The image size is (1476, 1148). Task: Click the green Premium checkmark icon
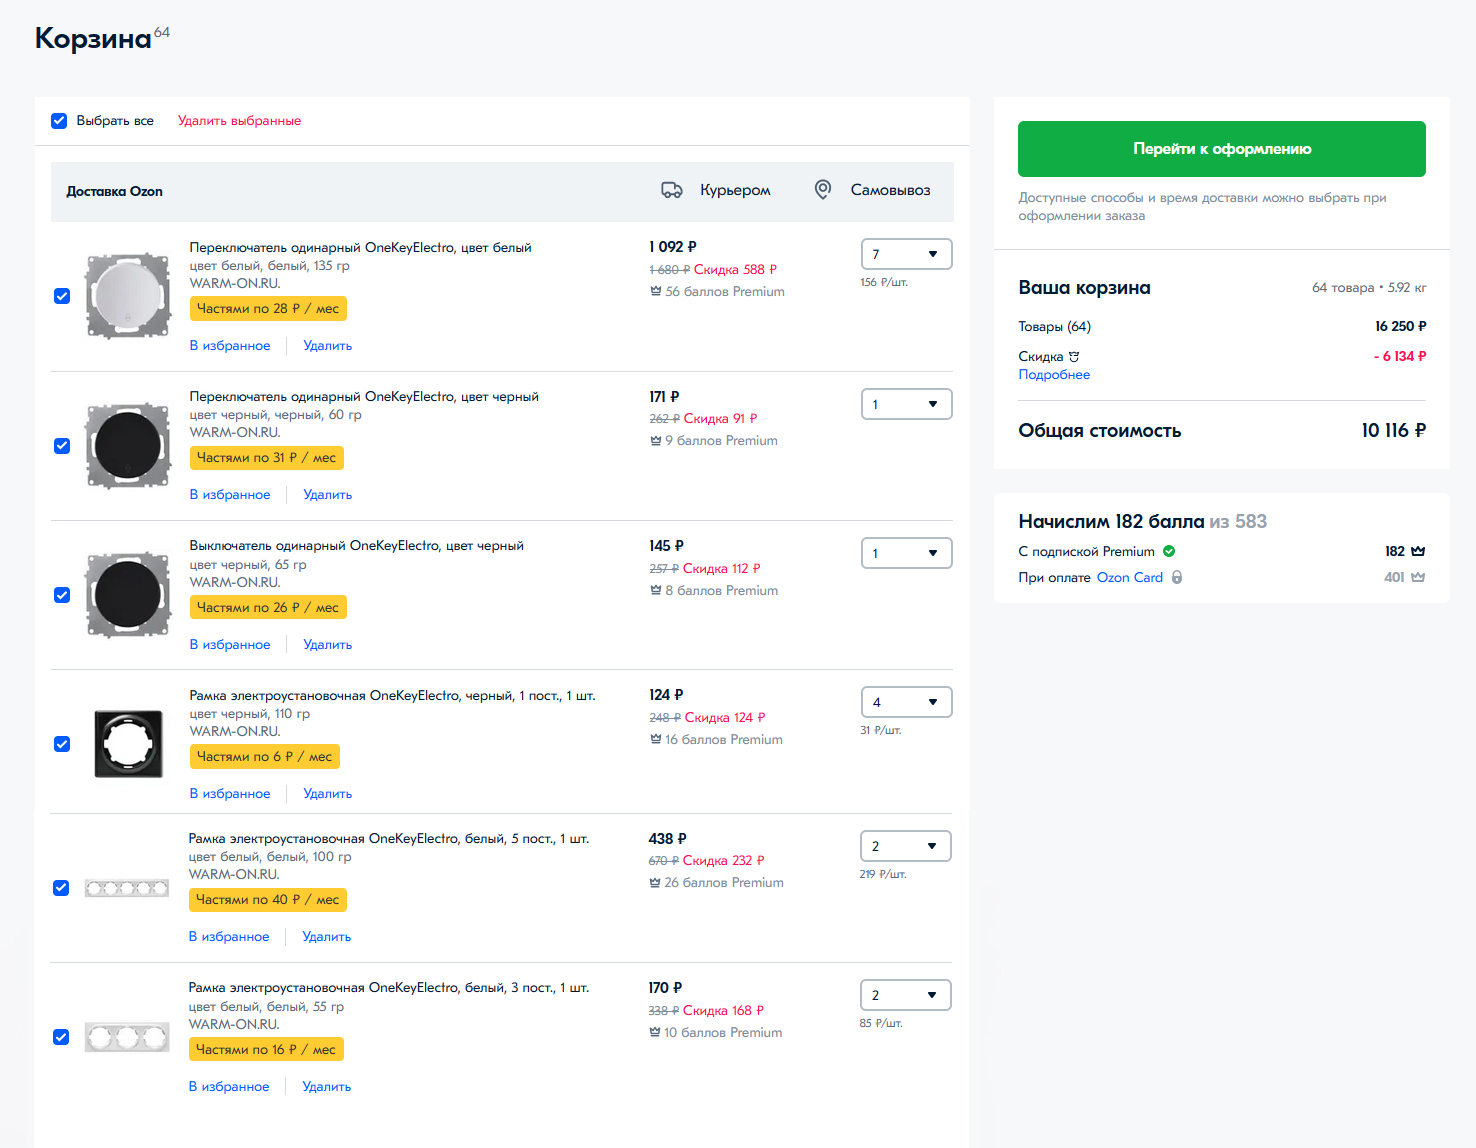coord(1169,551)
